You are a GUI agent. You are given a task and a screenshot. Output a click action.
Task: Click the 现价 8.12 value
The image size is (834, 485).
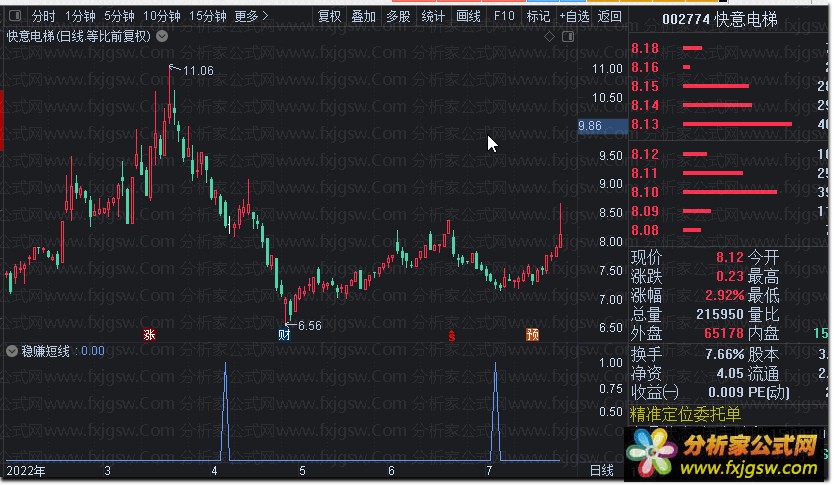click(729, 257)
